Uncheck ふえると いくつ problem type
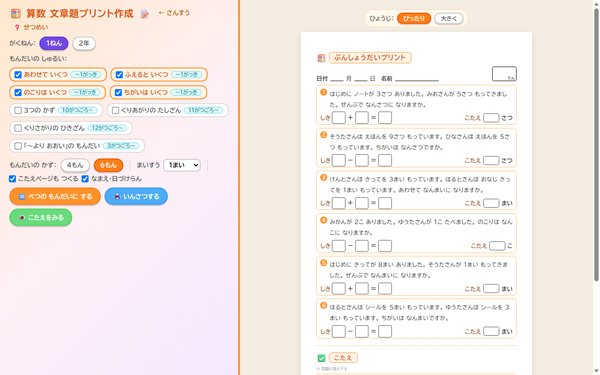The width and height of the screenshot is (600, 375). coord(119,75)
